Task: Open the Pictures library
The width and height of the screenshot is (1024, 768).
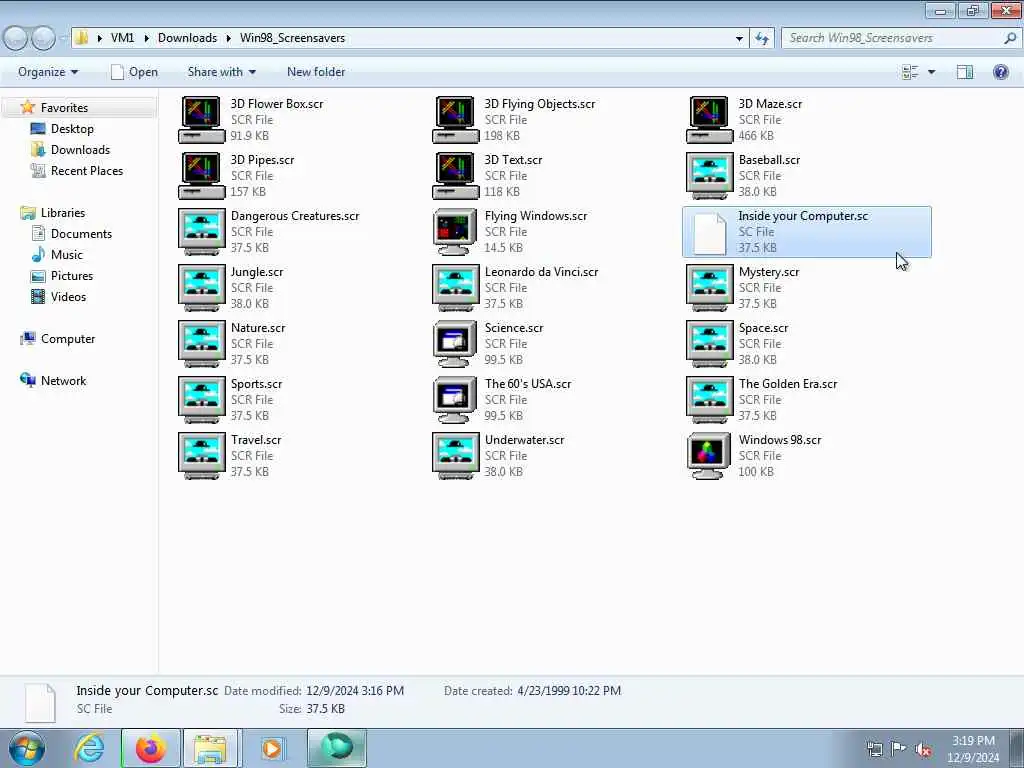Action: point(72,276)
